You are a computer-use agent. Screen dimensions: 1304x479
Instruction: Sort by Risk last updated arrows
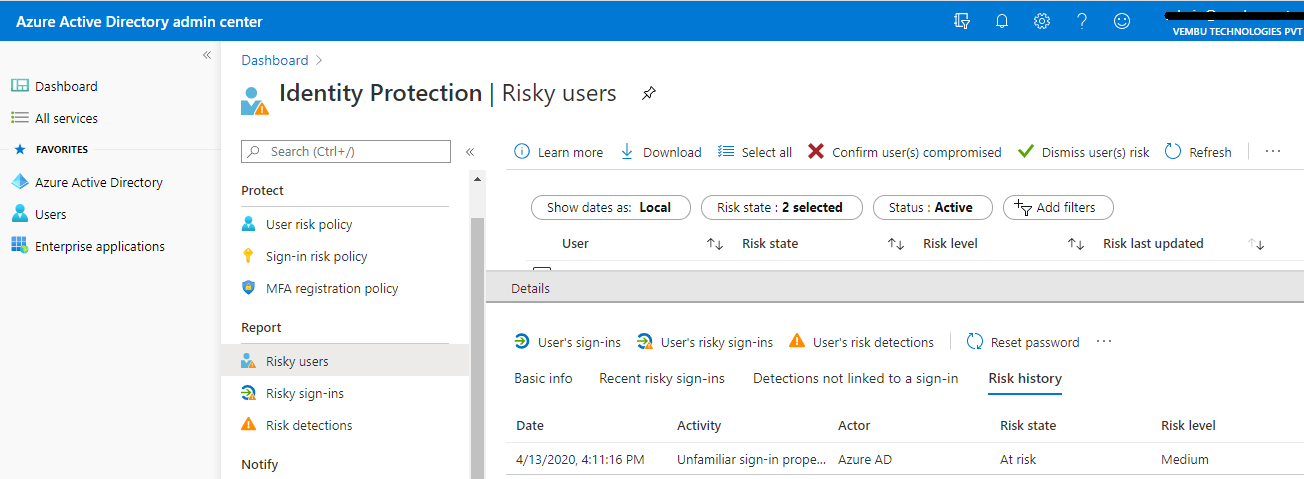pos(1256,244)
